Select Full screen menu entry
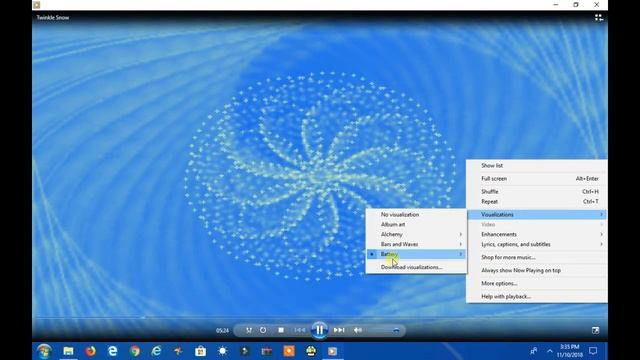 click(537, 179)
